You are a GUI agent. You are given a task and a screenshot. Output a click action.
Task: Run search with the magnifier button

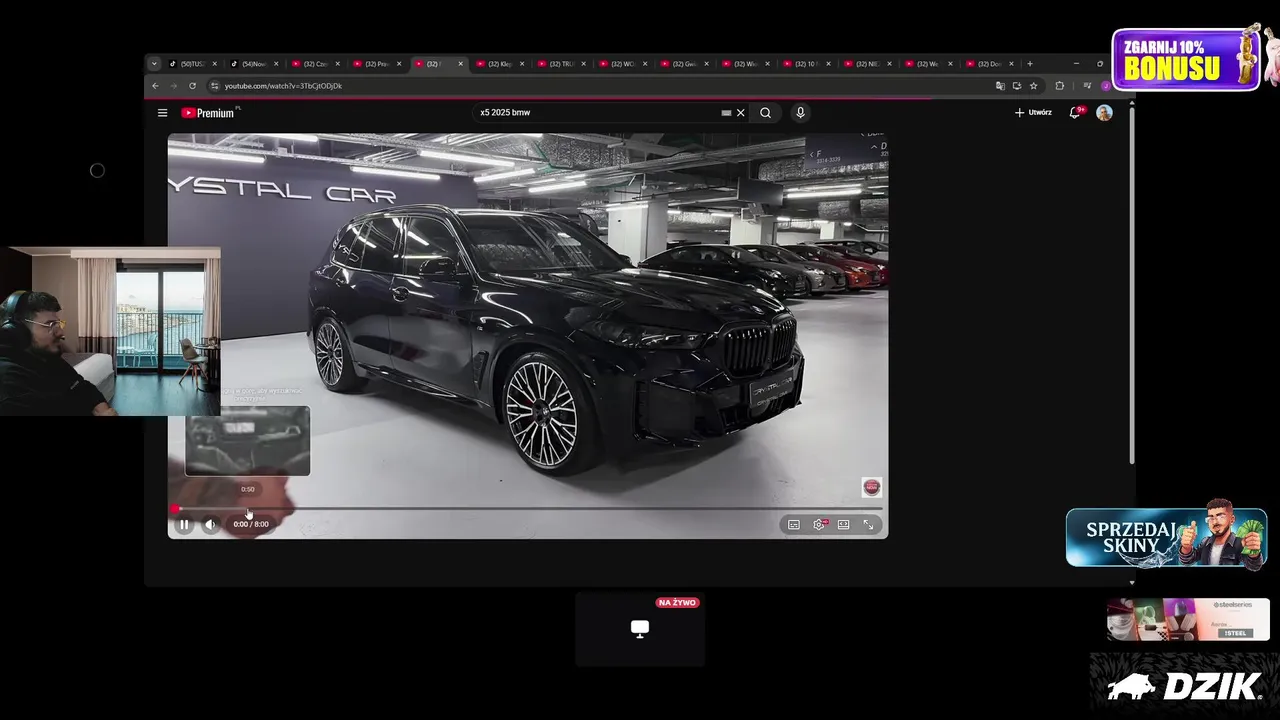click(765, 113)
